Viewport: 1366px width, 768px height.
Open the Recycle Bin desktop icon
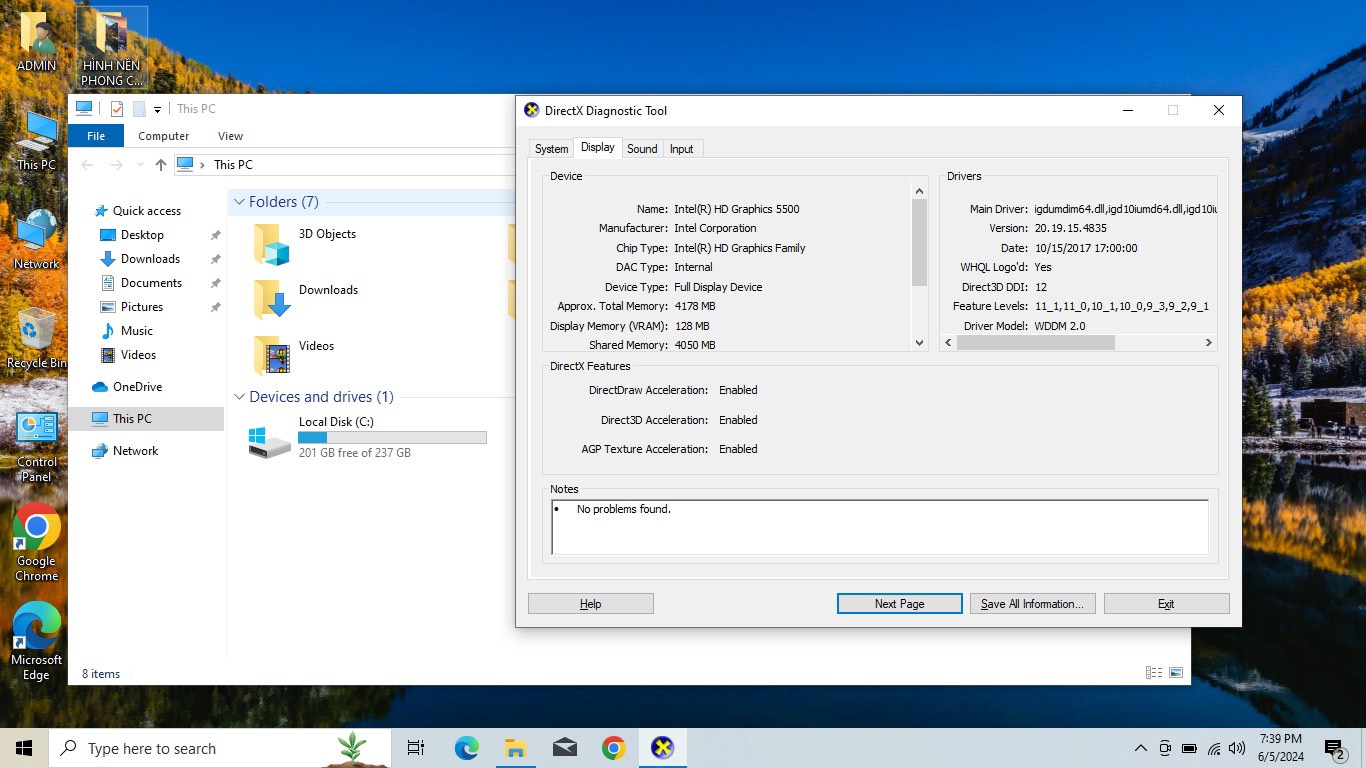(36, 331)
